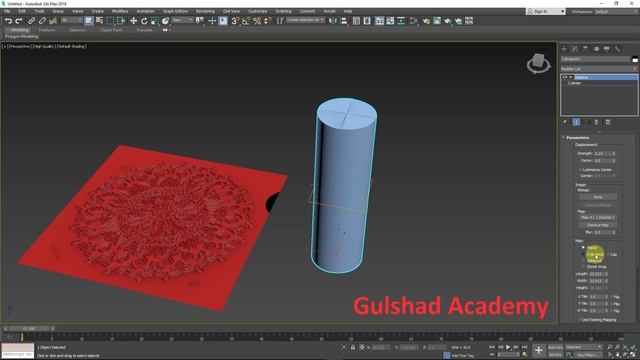Open the key filter Selected dropdown
Viewport: 640px width, 360px height.
(583, 347)
